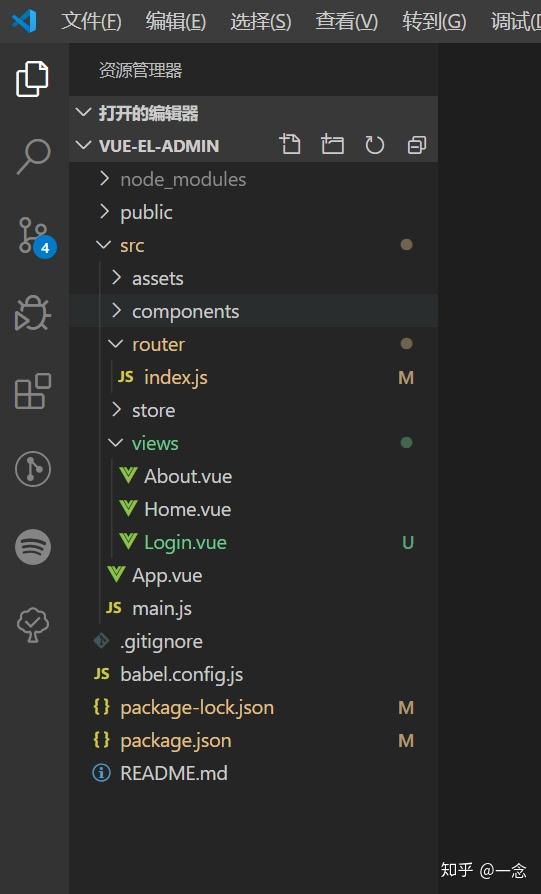Open the 查看(V) menu
The width and height of the screenshot is (541, 894).
pos(347,22)
